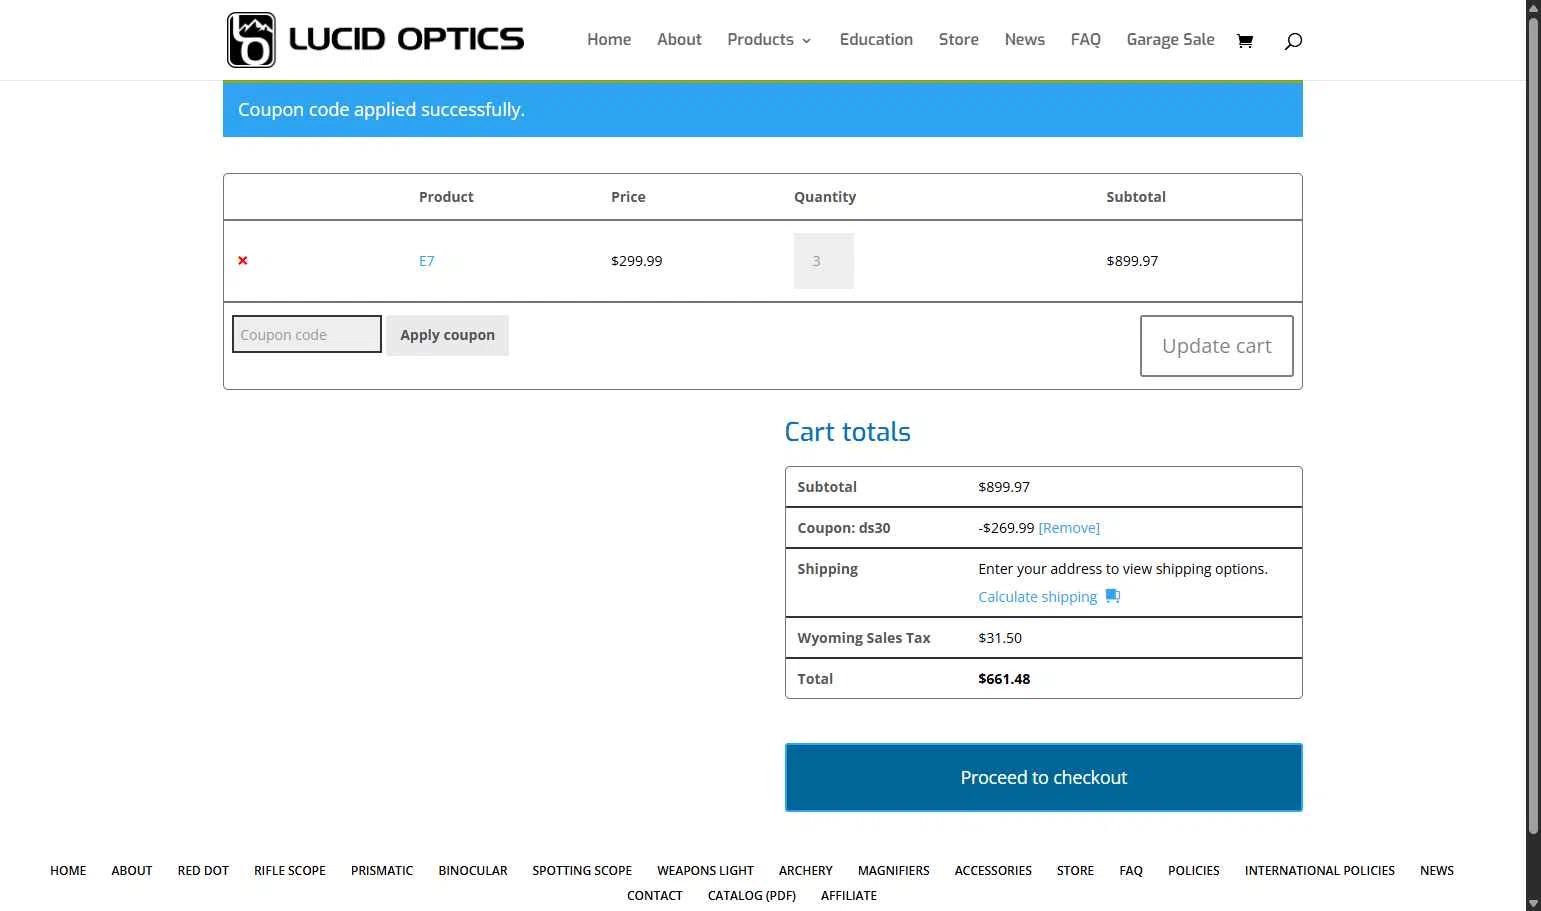Click the scrollbar up arrow
Screen dimensions: 1541x911
coord(1533,7)
